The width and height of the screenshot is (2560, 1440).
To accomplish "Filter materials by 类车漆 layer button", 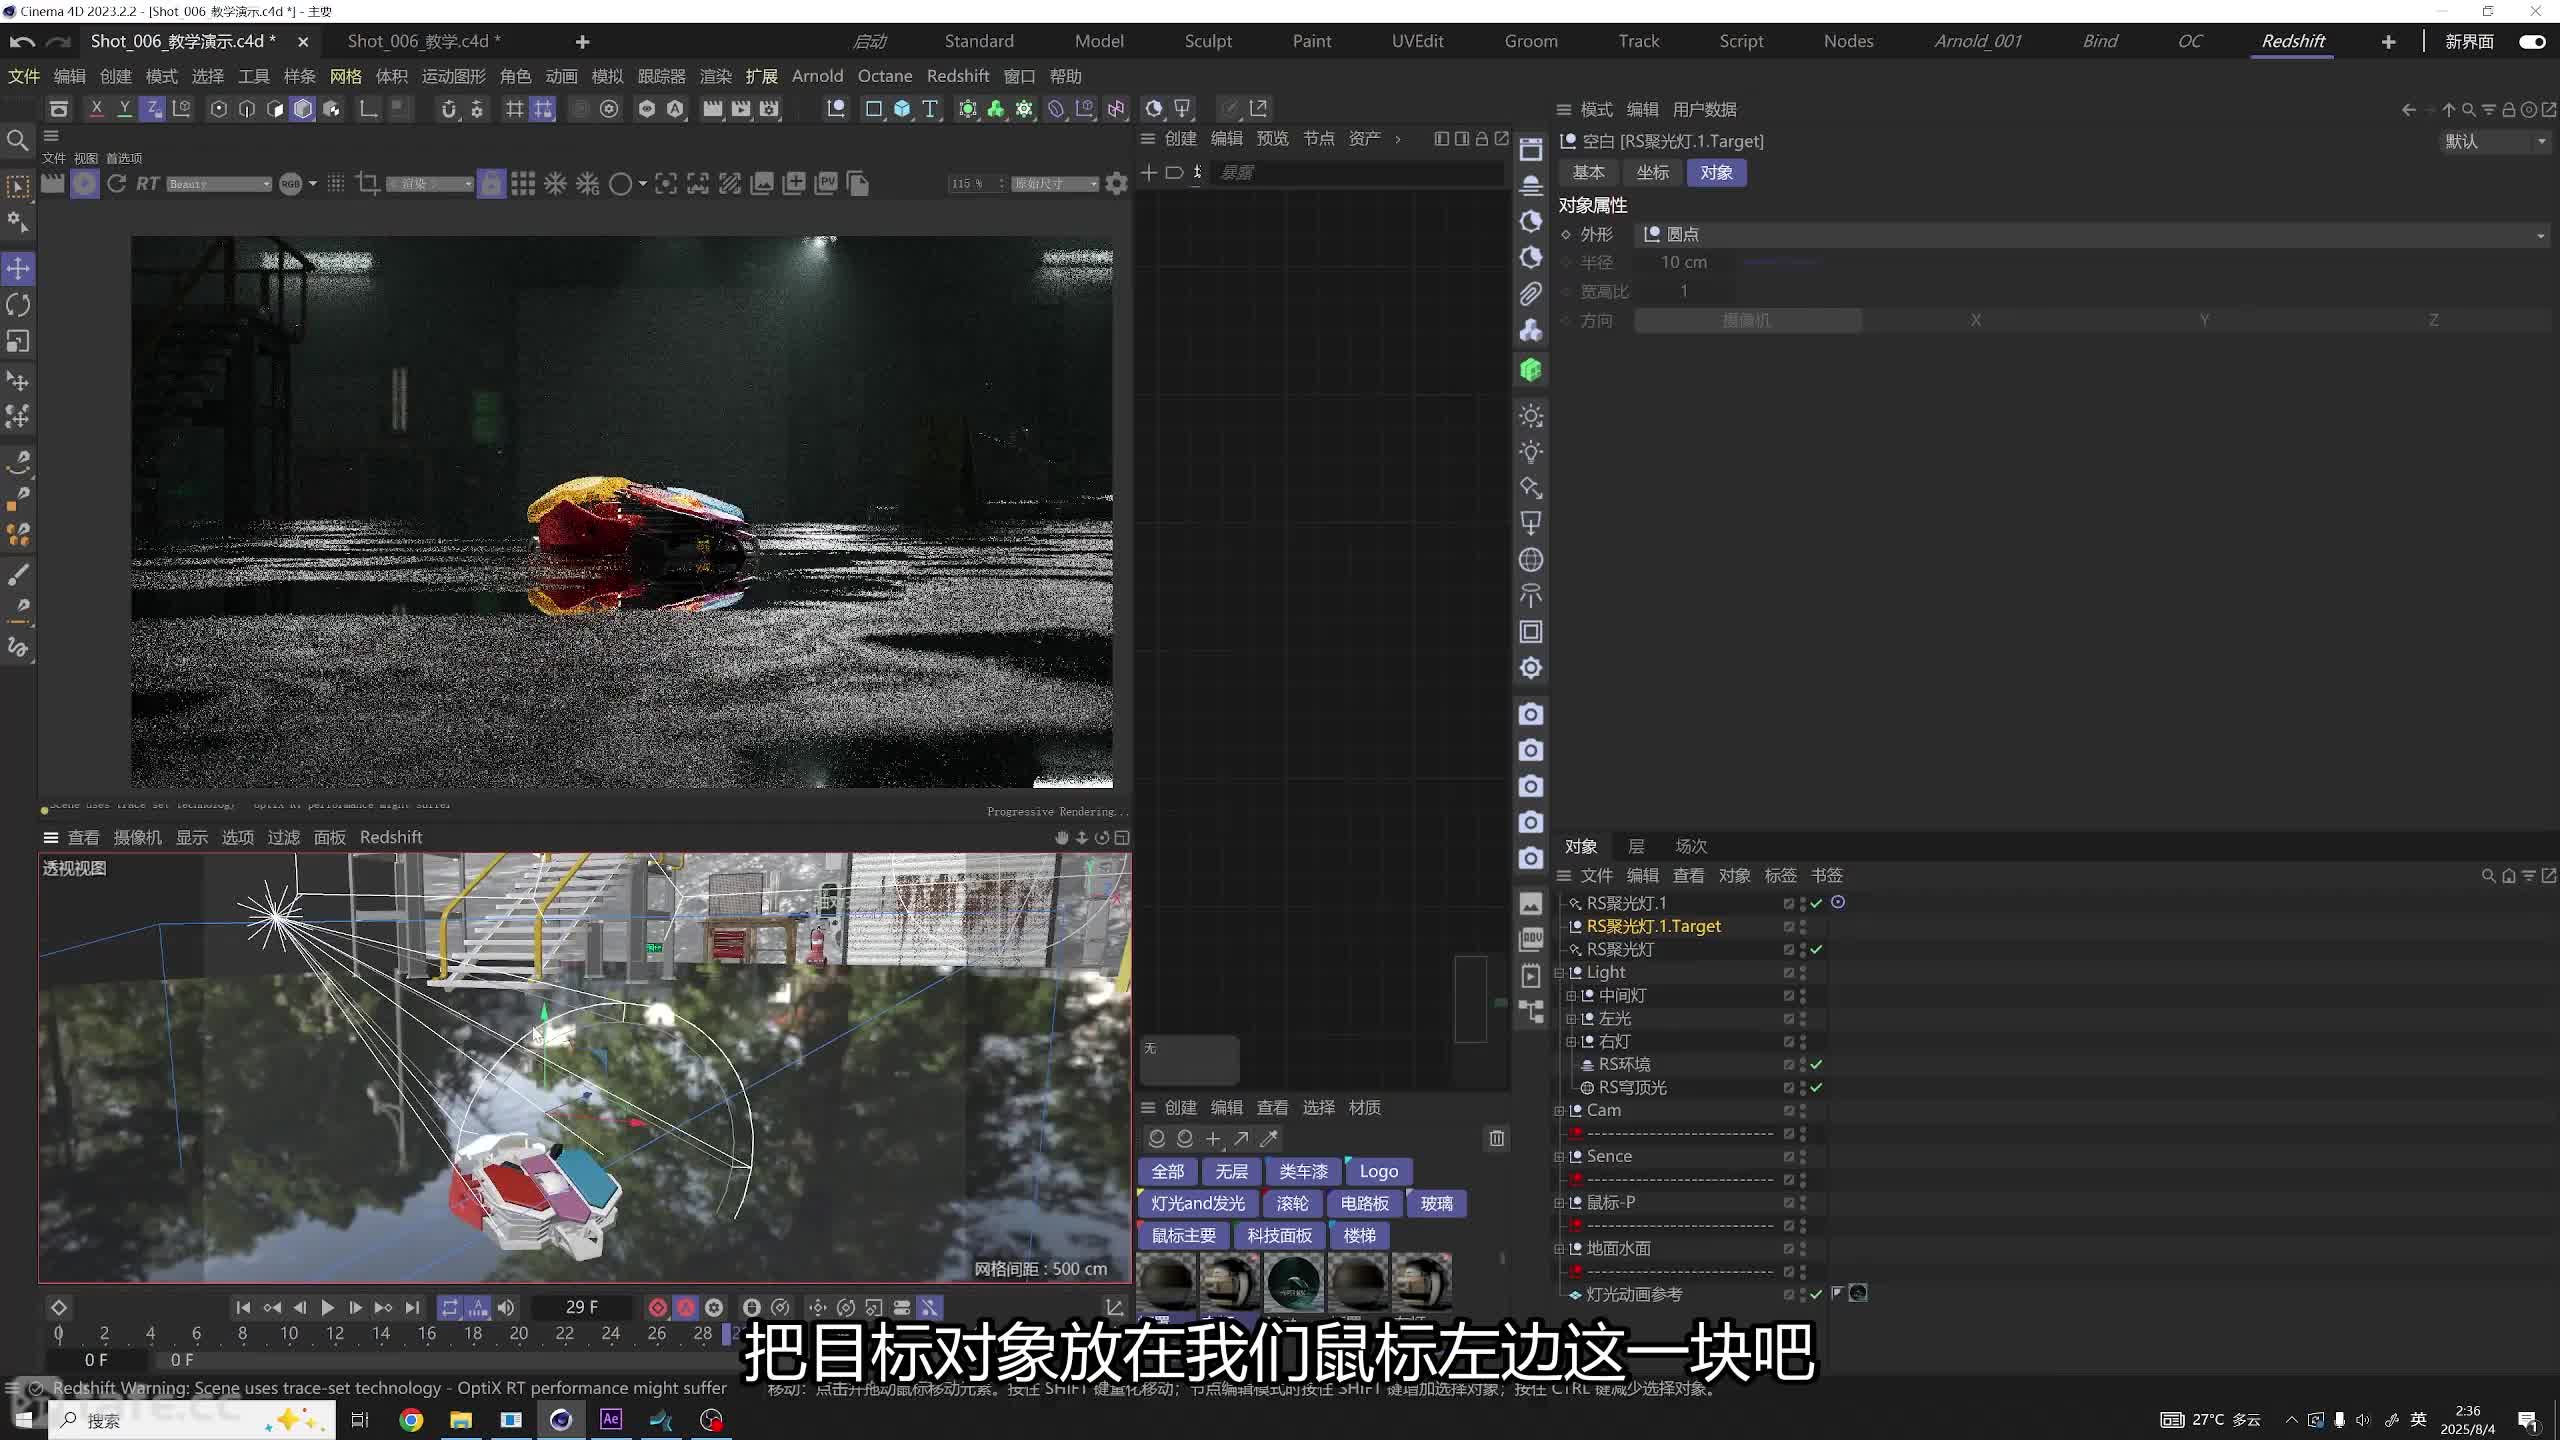I will click(x=1303, y=1172).
